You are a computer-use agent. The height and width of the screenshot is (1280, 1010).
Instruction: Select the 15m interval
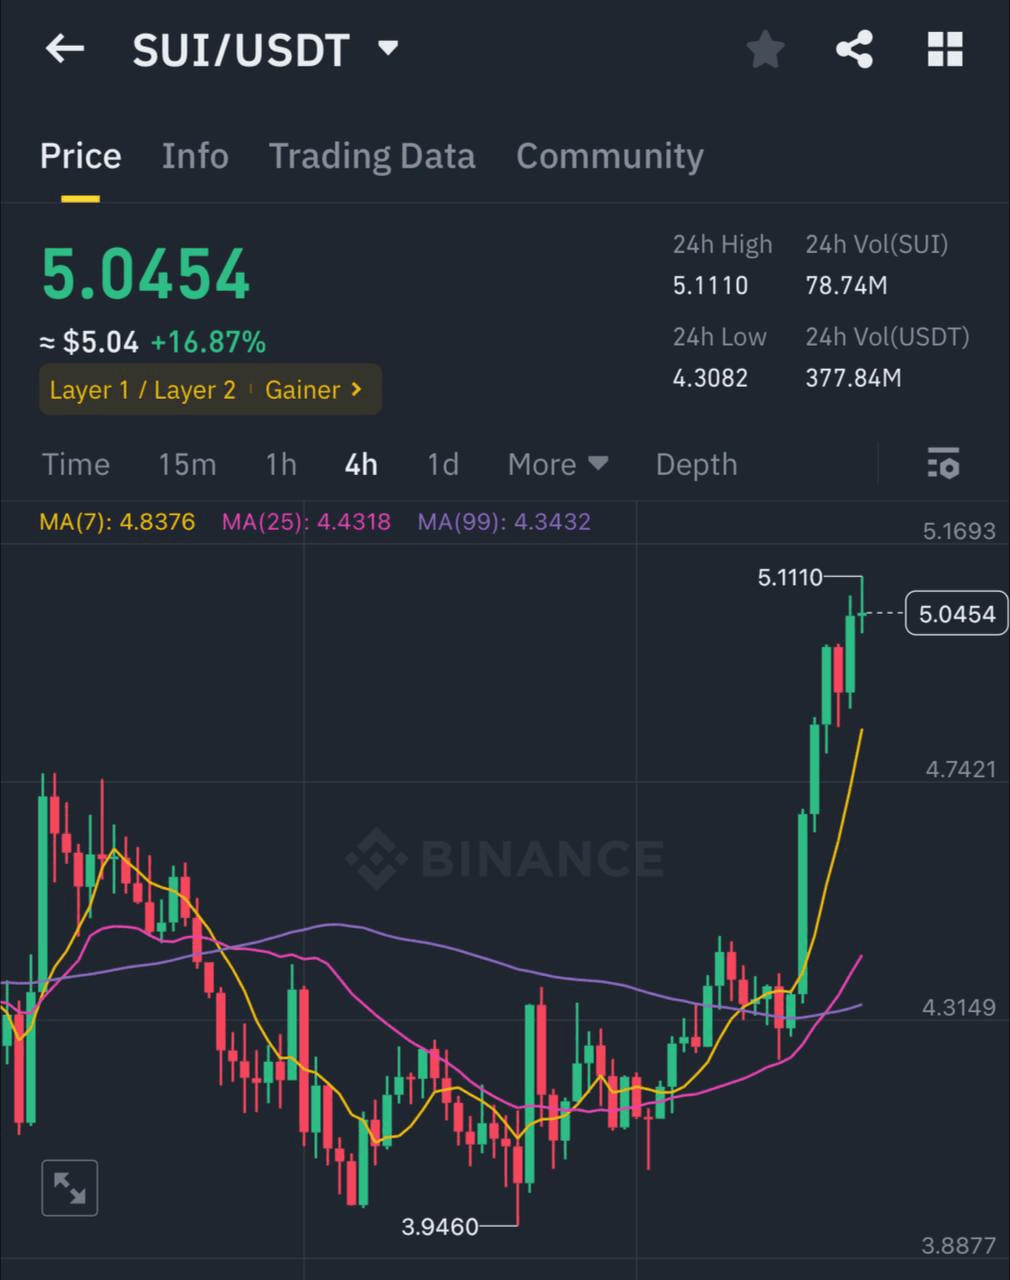[187, 464]
